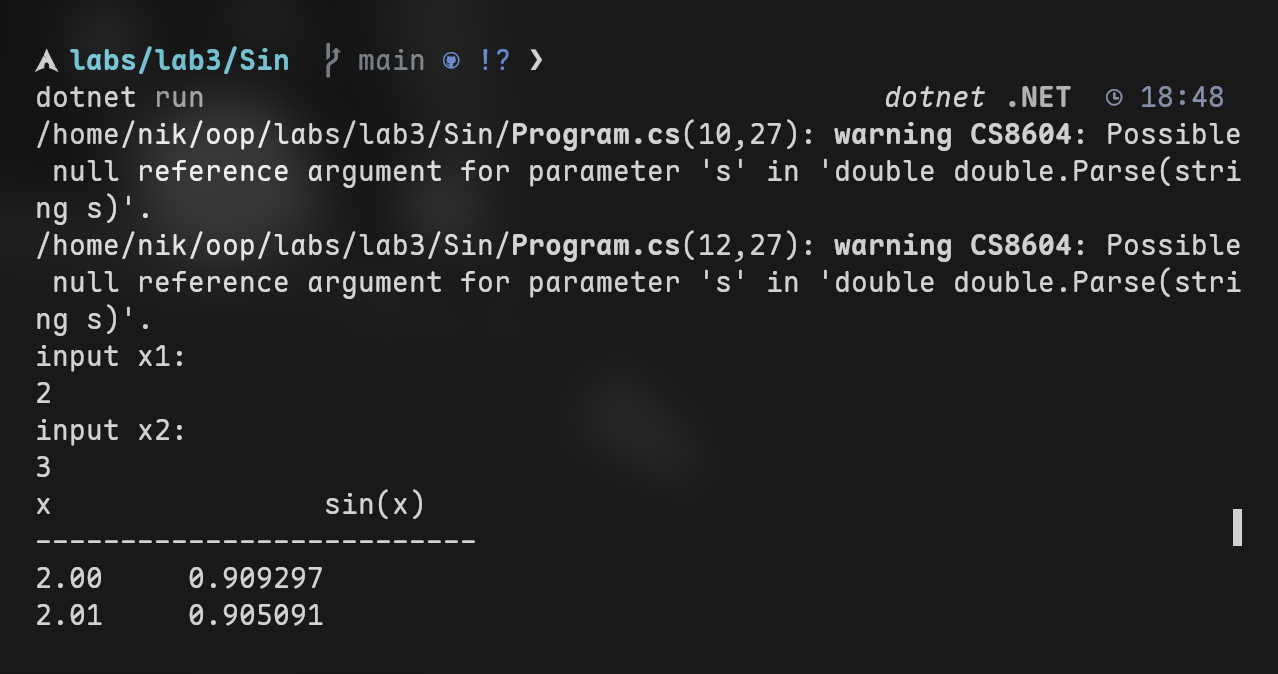Click the main branch name

pos(391,61)
